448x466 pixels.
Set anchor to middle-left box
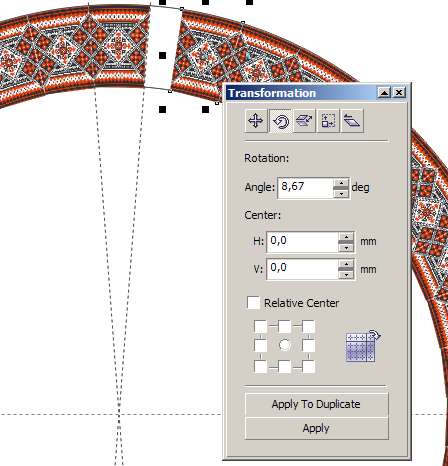260,345
